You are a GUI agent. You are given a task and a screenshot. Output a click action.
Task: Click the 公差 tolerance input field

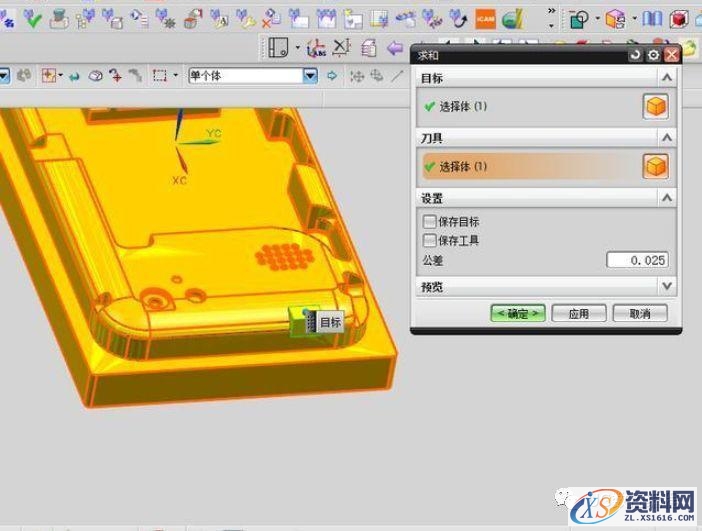click(637, 261)
